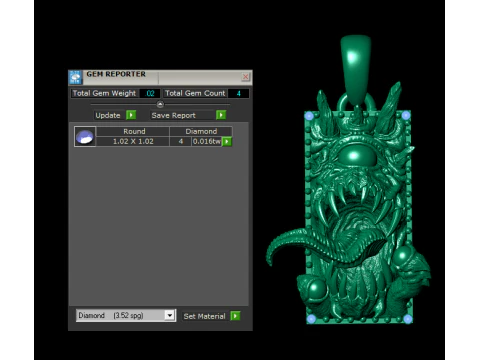Open the Diamond (3.52 spg) material dropdown
This screenshot has width=480, height=360.
pyautogui.click(x=170, y=315)
